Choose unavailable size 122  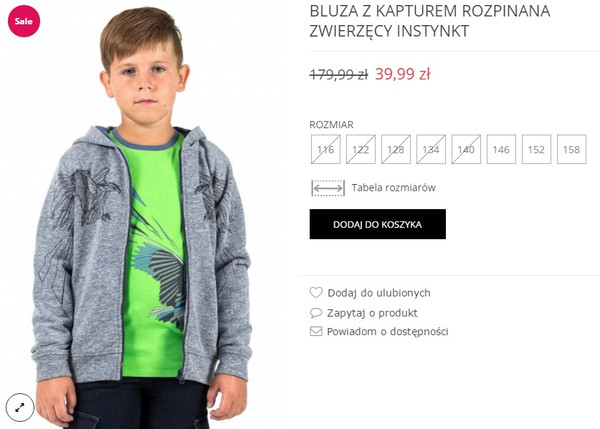(x=361, y=149)
